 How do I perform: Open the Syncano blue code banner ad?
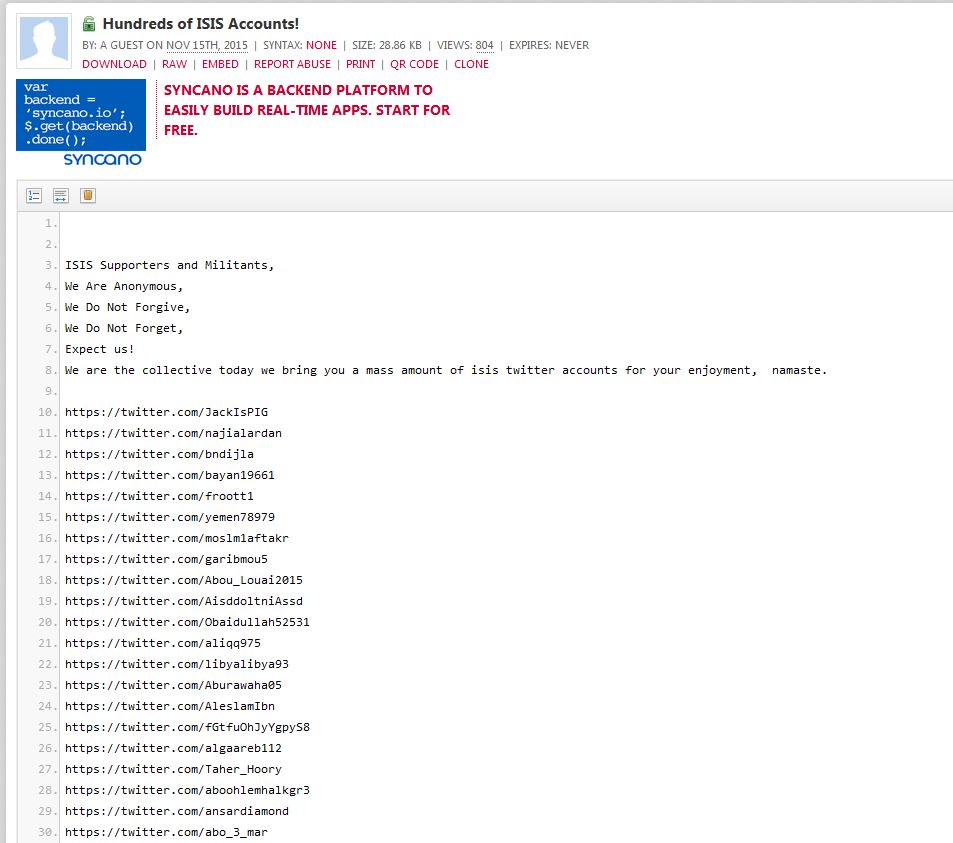[x=81, y=114]
